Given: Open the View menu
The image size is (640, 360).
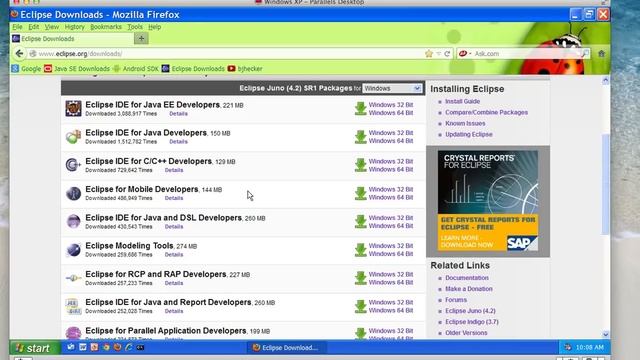Looking at the screenshot, I should click(x=51, y=27).
